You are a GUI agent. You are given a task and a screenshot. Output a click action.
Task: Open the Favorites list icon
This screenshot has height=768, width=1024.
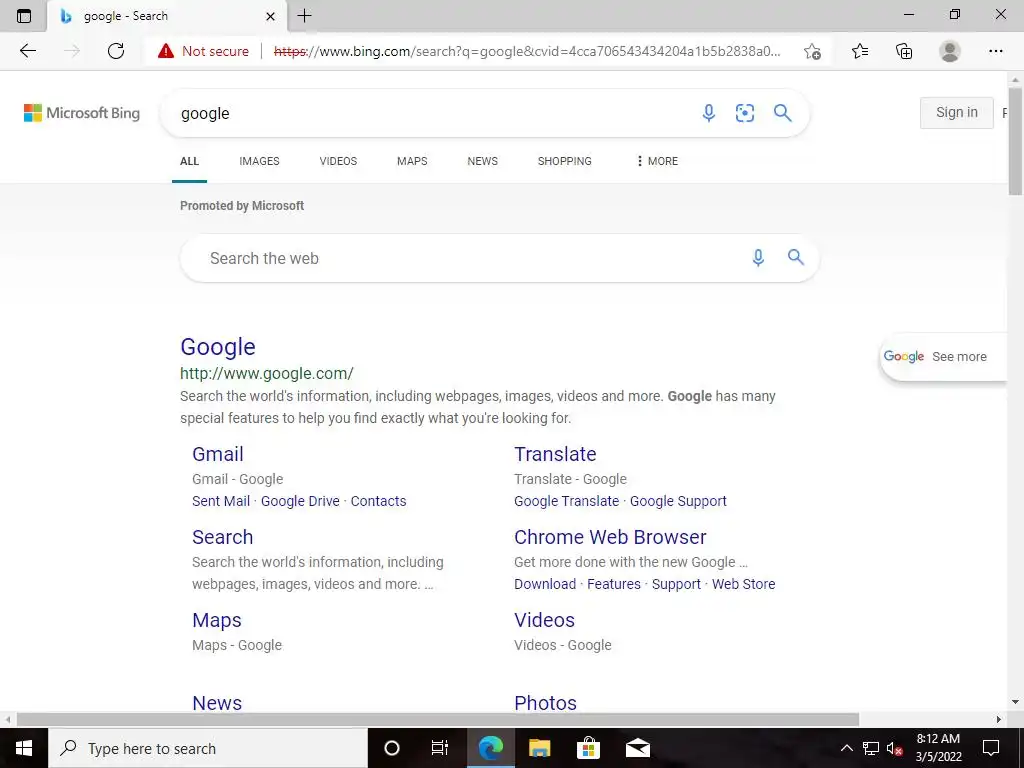click(860, 51)
